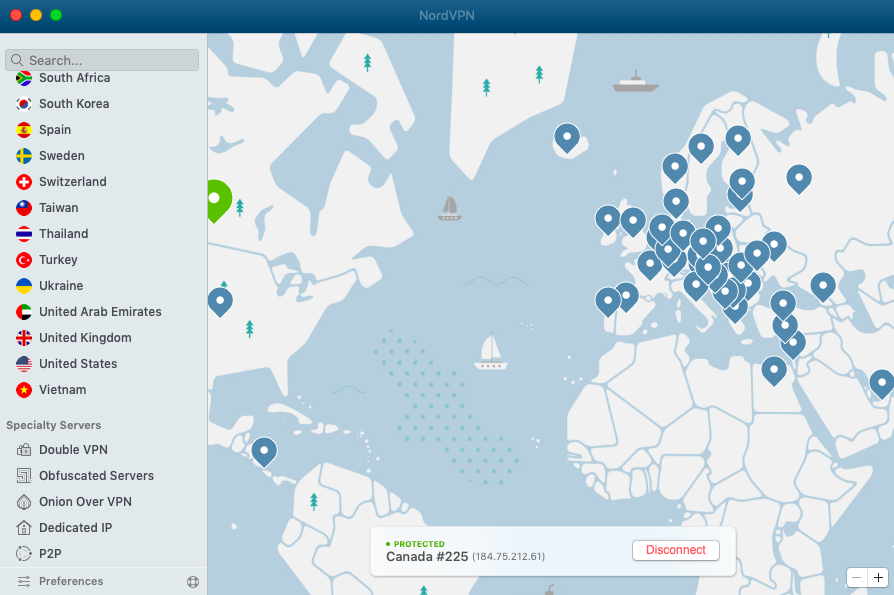The width and height of the screenshot is (894, 595).
Task: Disconnect from Canada #225 server
Action: click(x=676, y=550)
